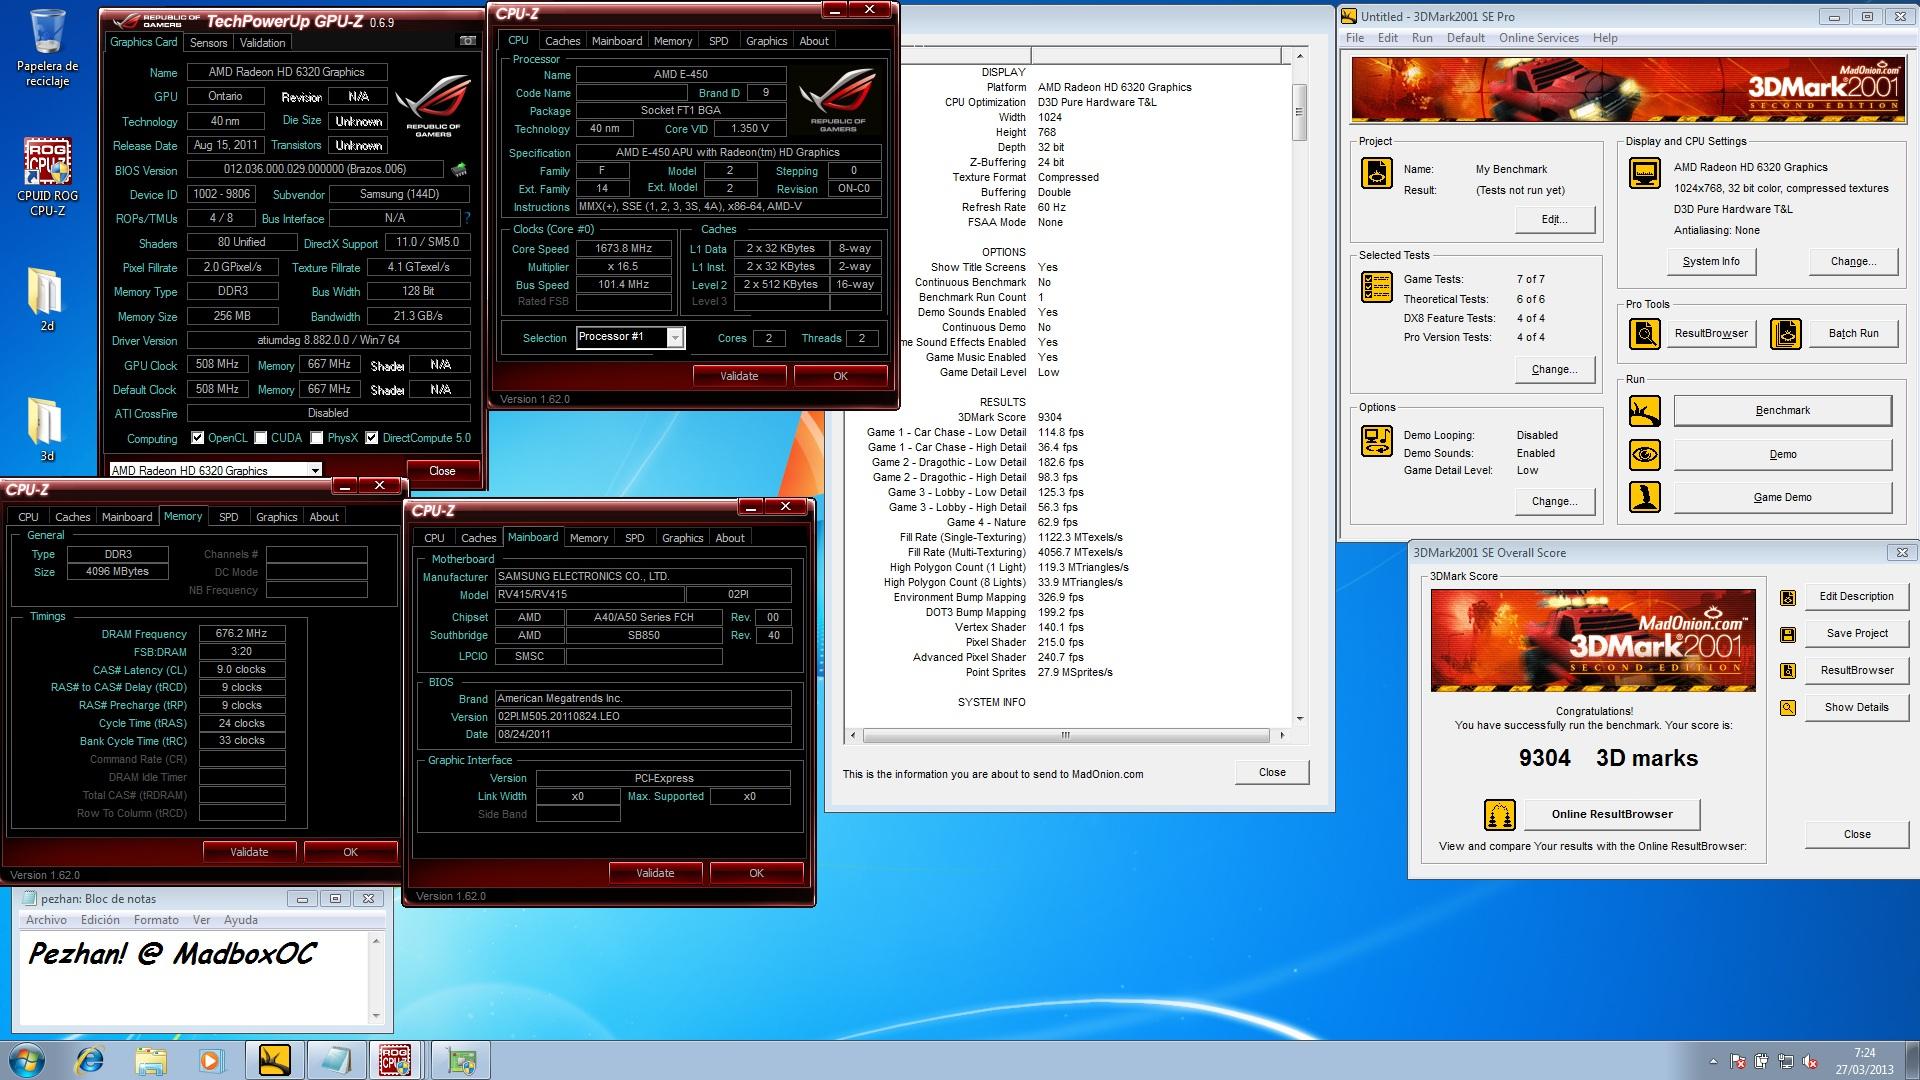Image resolution: width=1920 pixels, height=1080 pixels.
Task: Click Online ResultBrowser button
Action: [x=1612, y=814]
